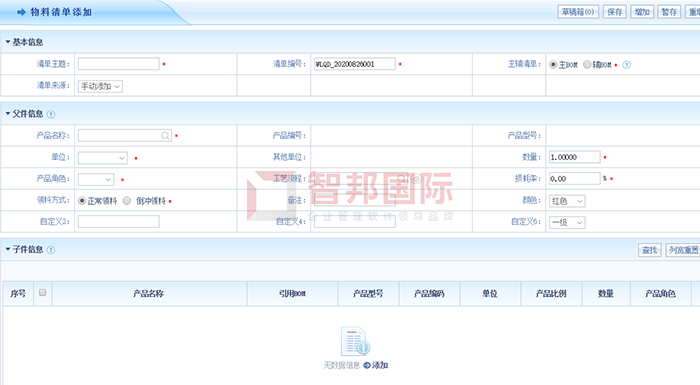This screenshot has width=700, height=385.
Task: Click the magnifier icon in 产品名称 field
Action: tap(165, 135)
